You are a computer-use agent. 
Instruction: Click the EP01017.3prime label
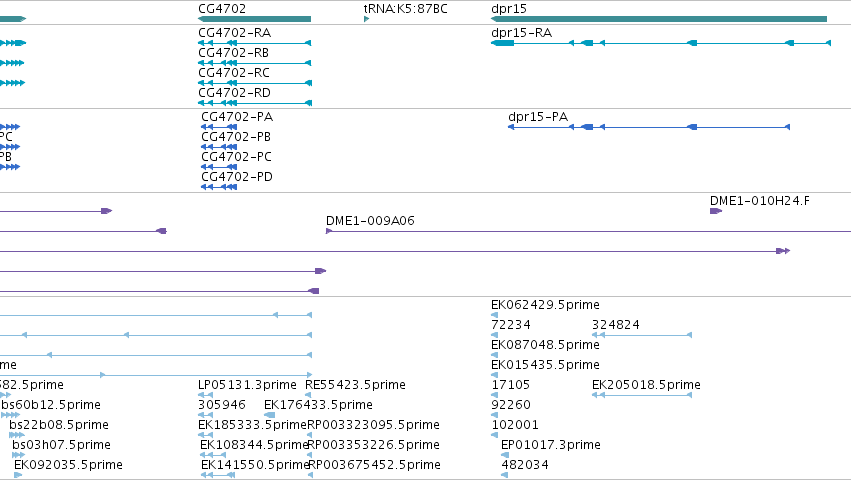pyautogui.click(x=551, y=445)
